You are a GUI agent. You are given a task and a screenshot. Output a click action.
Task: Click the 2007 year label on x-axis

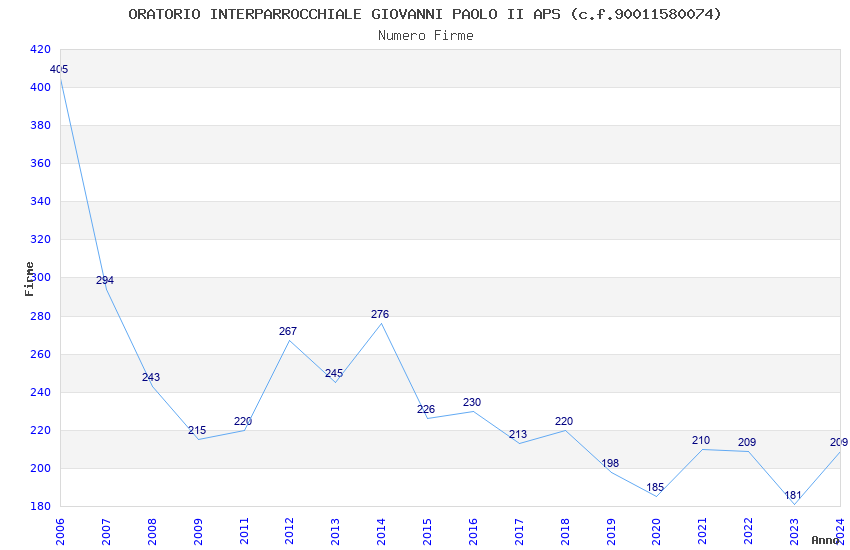click(x=105, y=531)
